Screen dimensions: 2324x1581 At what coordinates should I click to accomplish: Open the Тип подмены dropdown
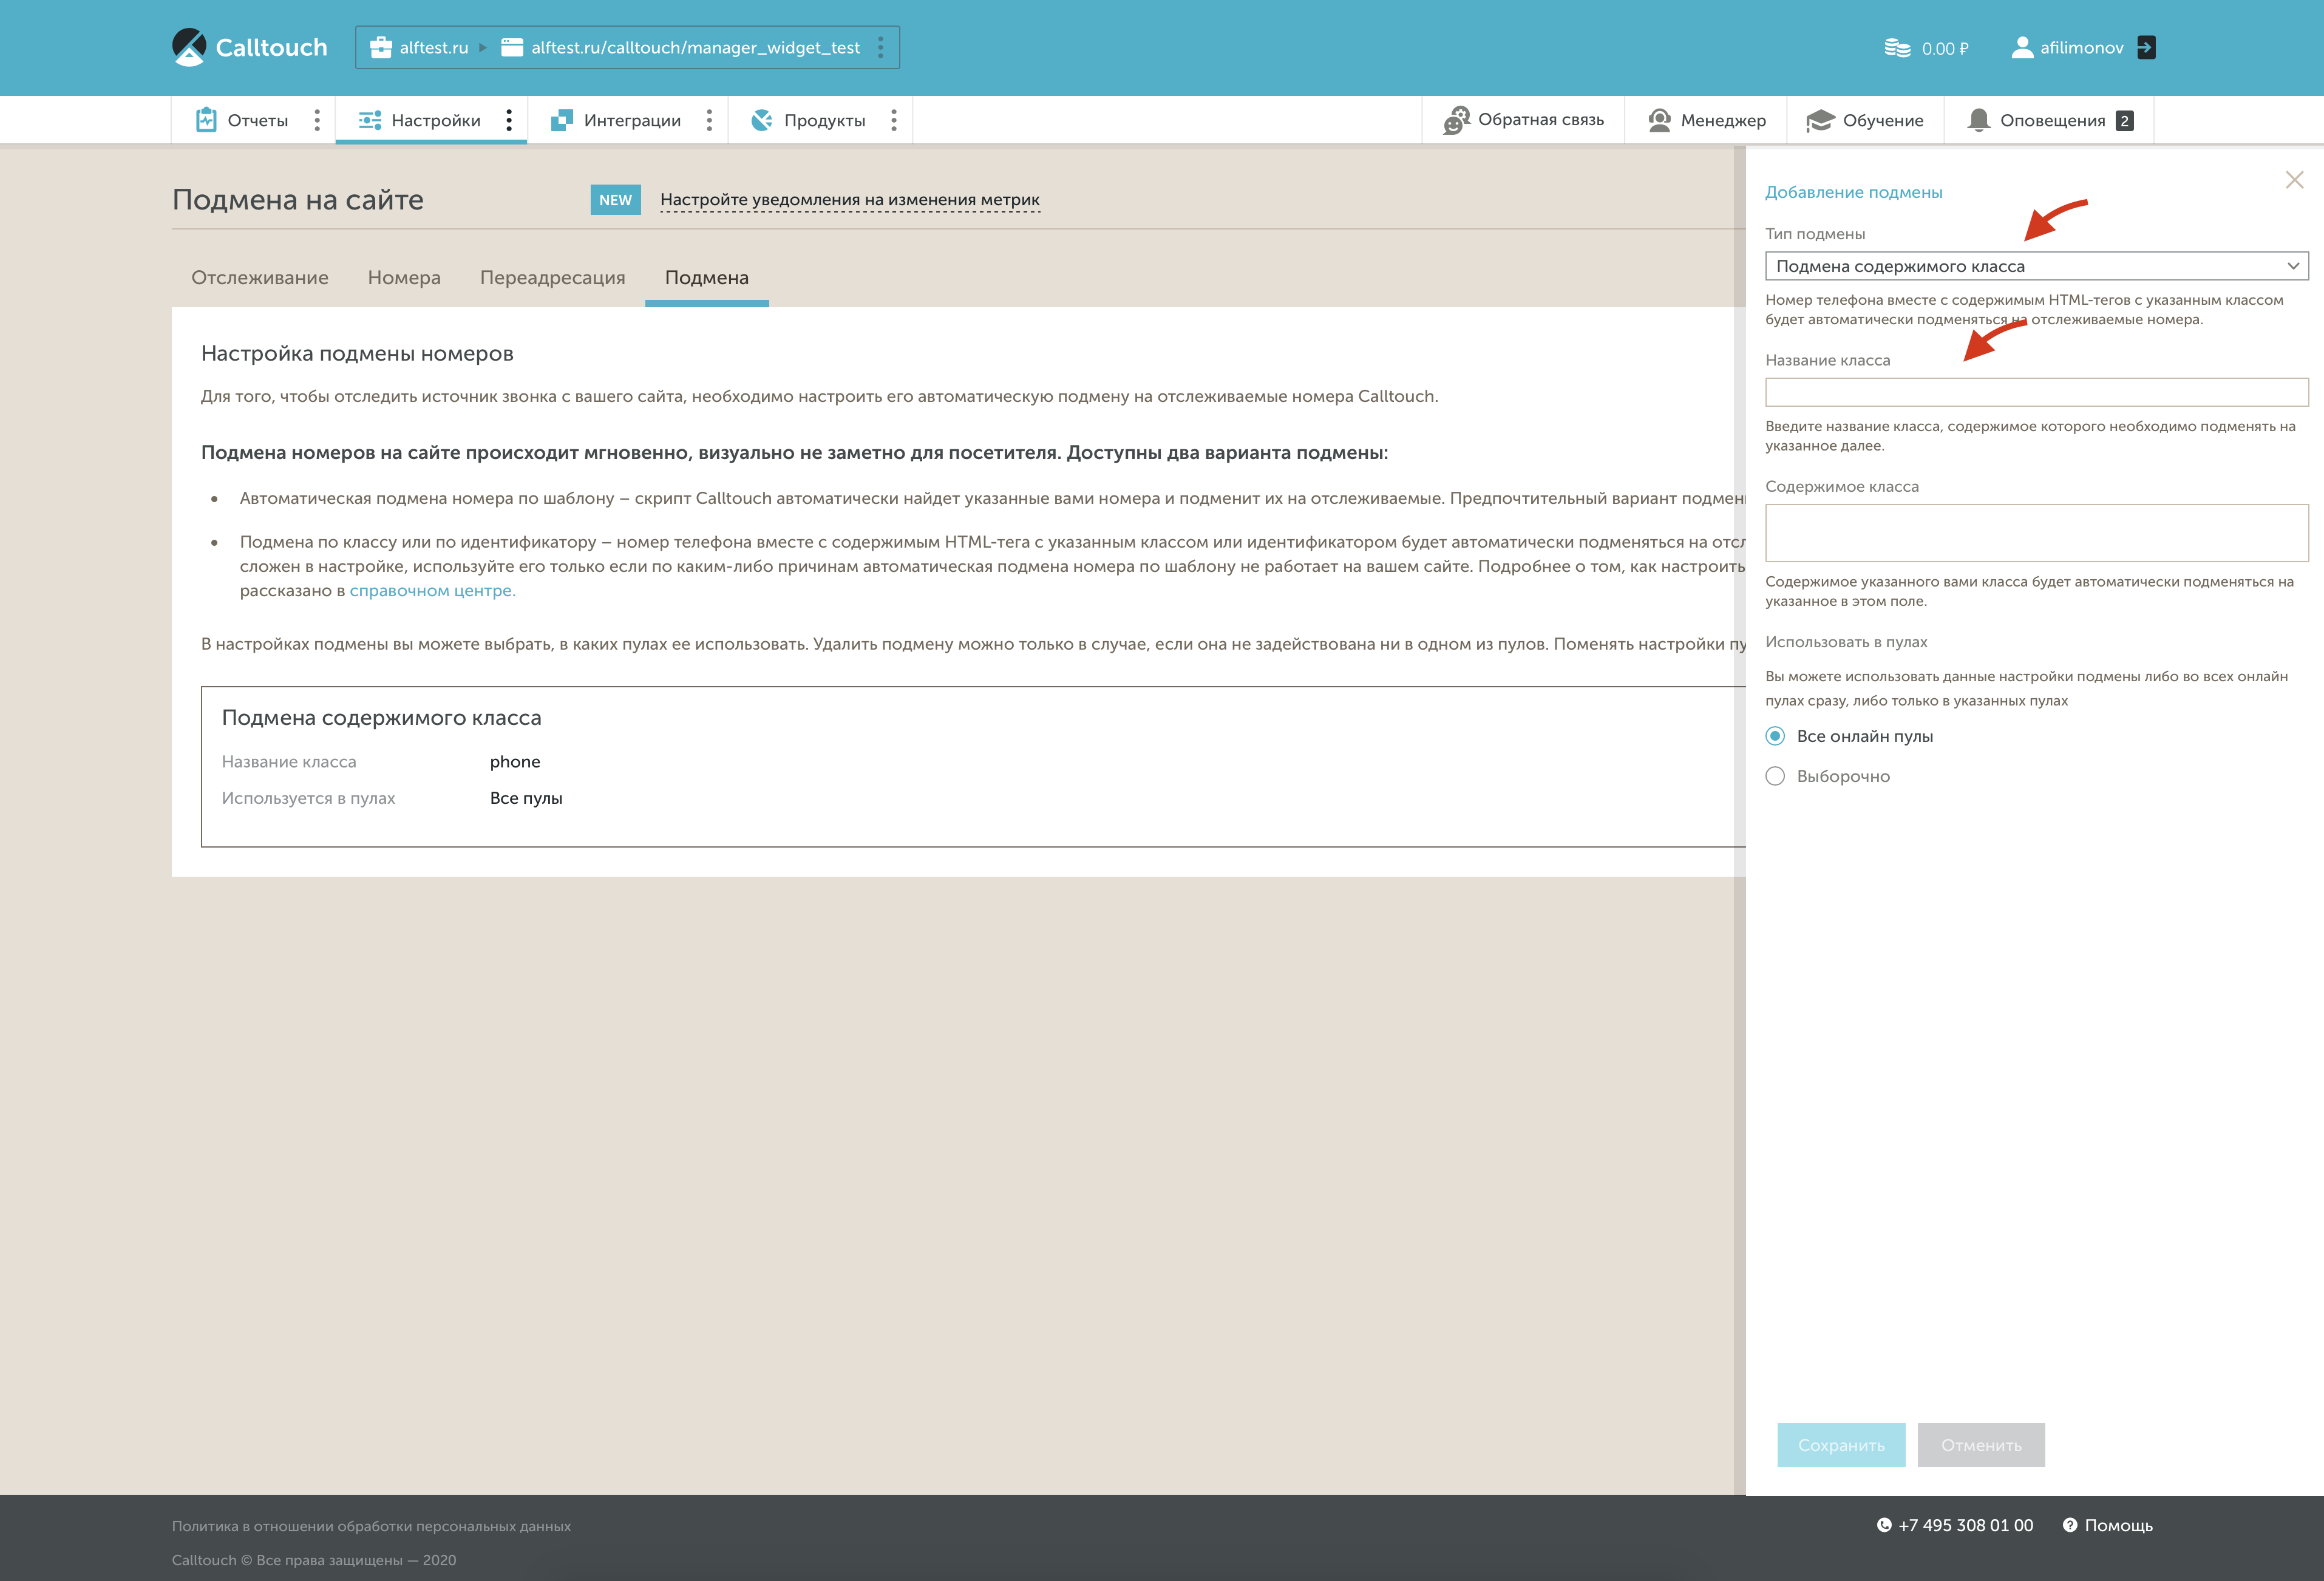coord(2036,266)
